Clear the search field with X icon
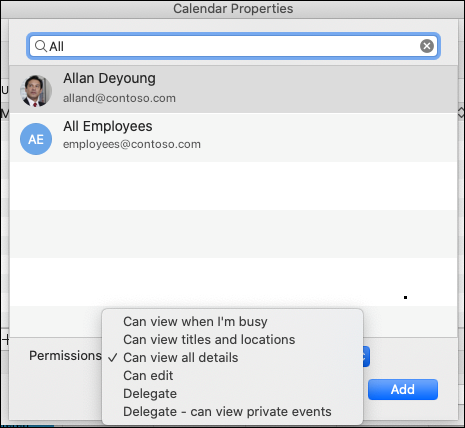Image resolution: width=465 pixels, height=428 pixels. coord(427,46)
